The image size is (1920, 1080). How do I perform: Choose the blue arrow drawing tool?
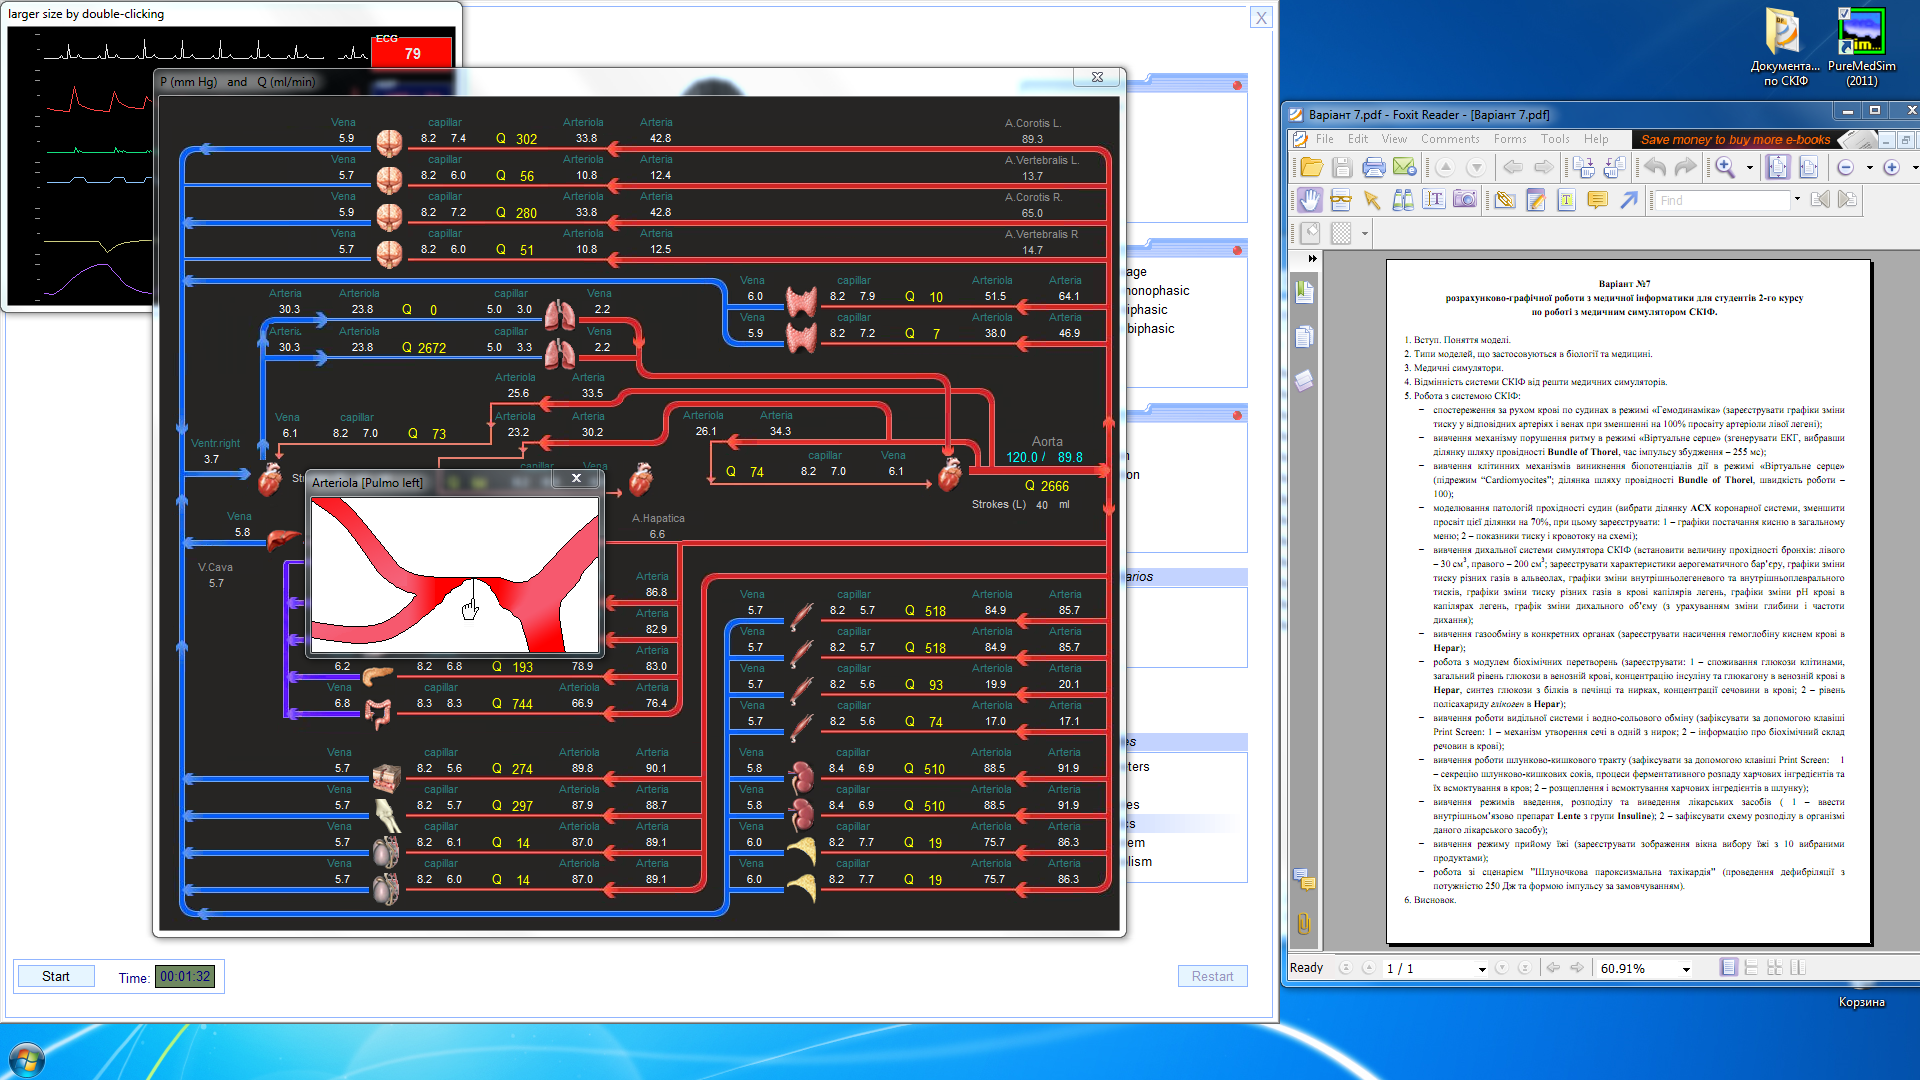[x=1629, y=200]
